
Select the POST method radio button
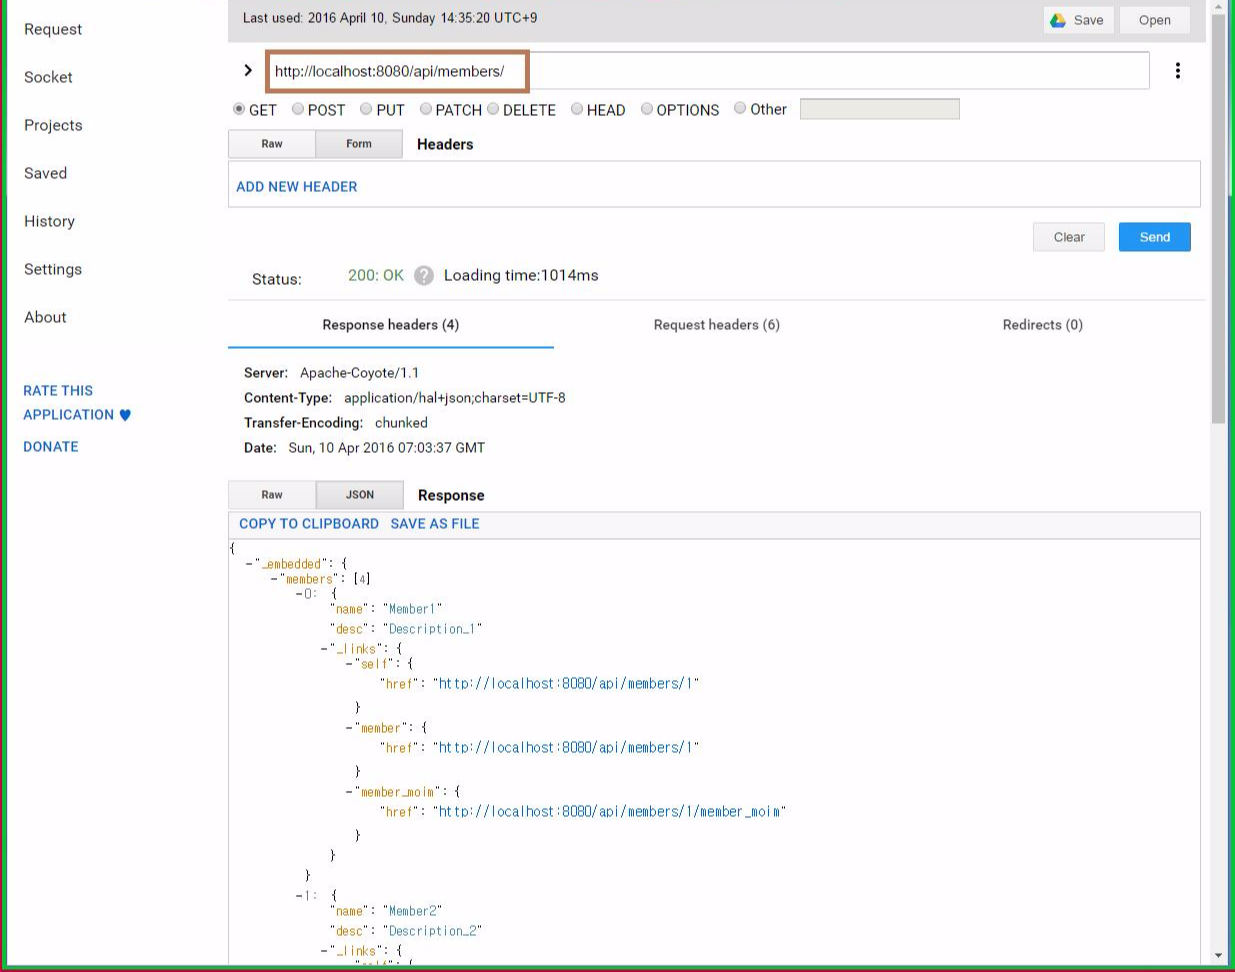(298, 109)
